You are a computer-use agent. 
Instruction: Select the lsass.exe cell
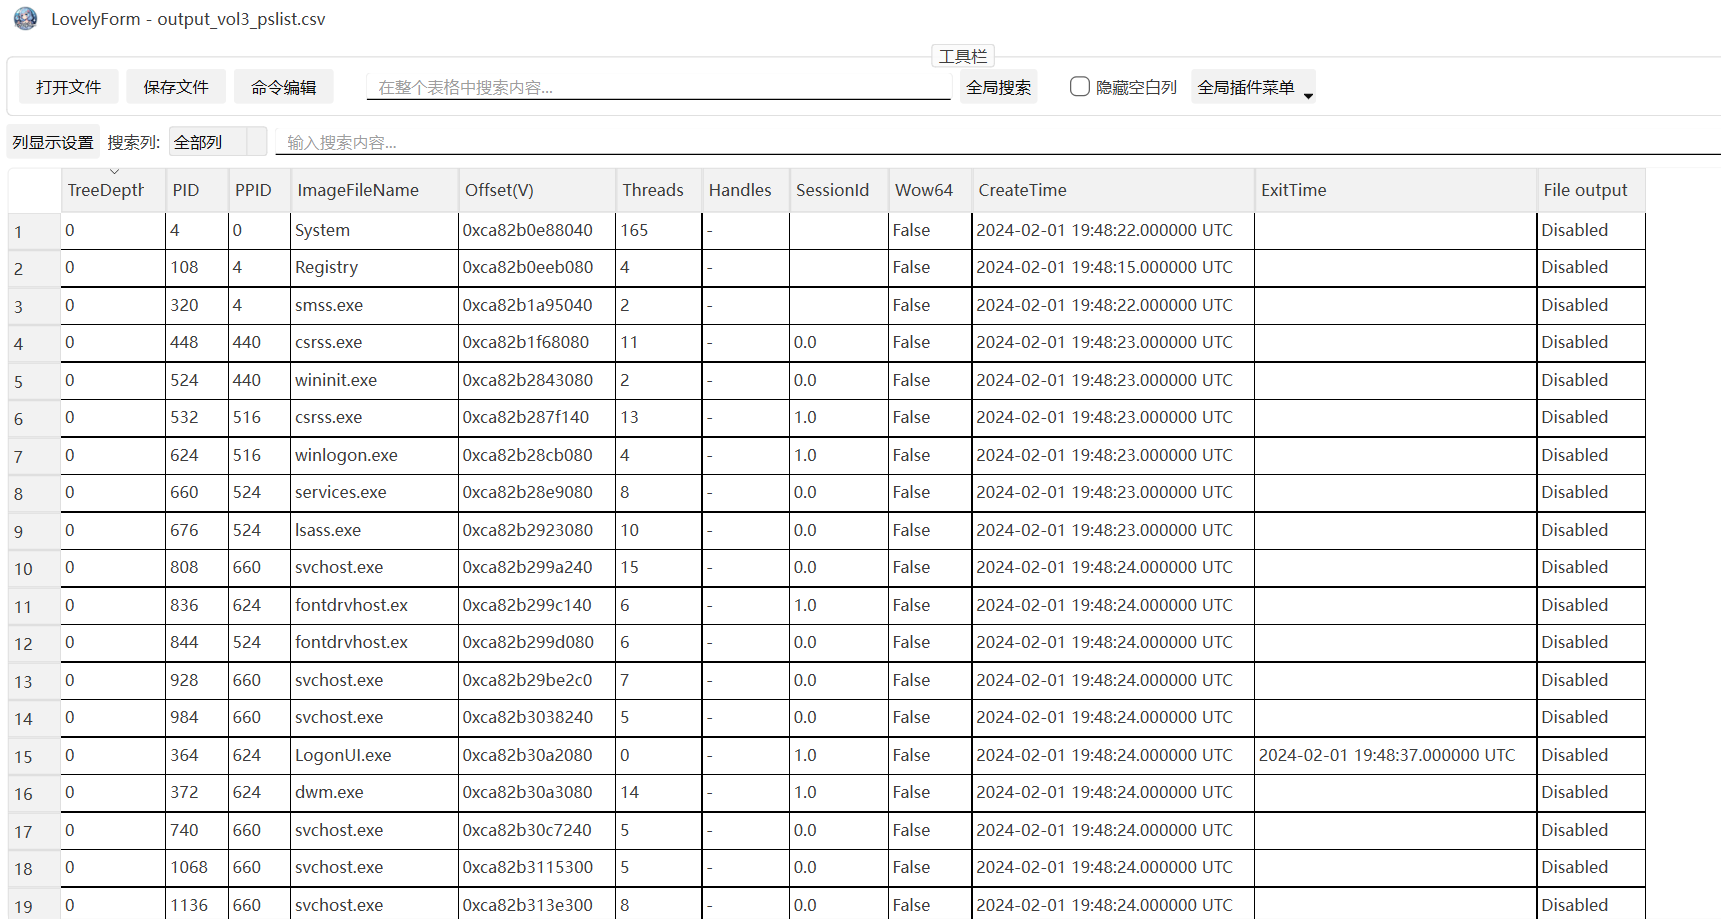[375, 530]
